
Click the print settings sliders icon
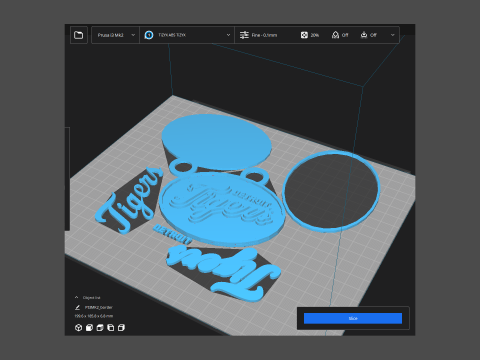tap(244, 35)
